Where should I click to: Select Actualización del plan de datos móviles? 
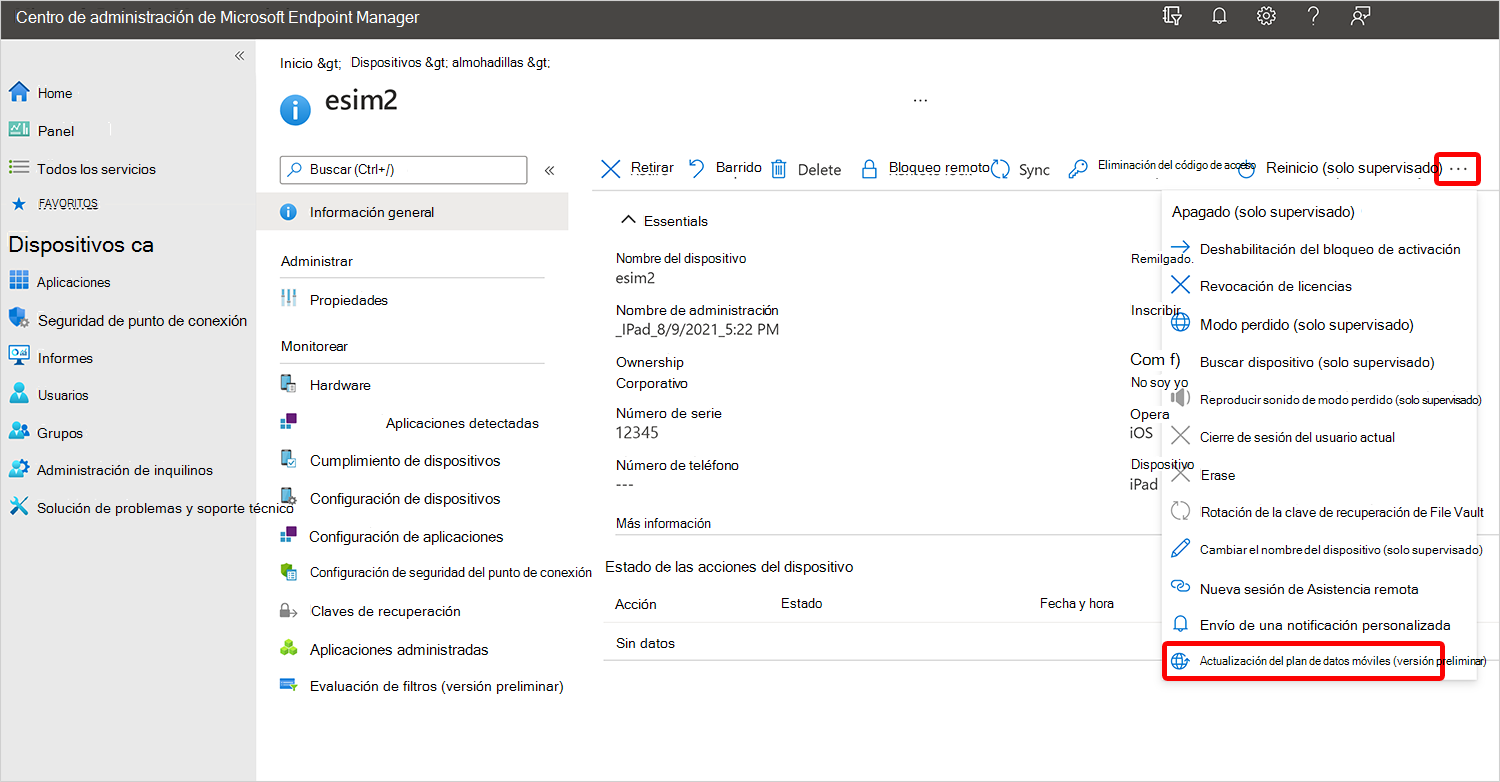(x=1304, y=662)
